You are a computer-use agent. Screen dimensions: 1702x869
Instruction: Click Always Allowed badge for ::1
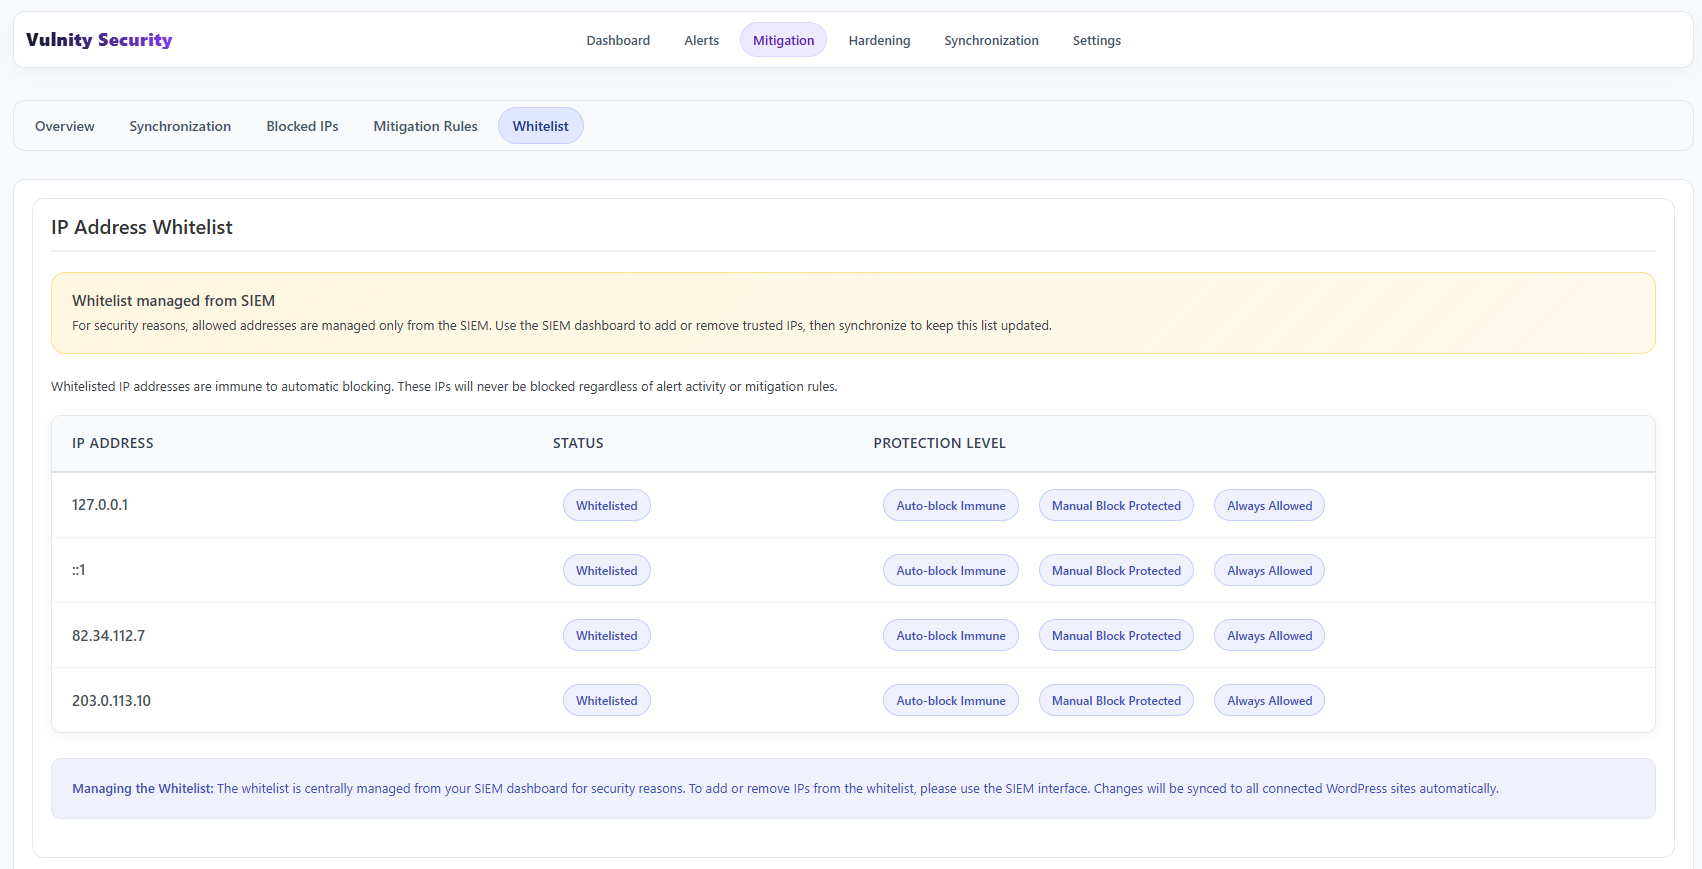[1269, 570]
